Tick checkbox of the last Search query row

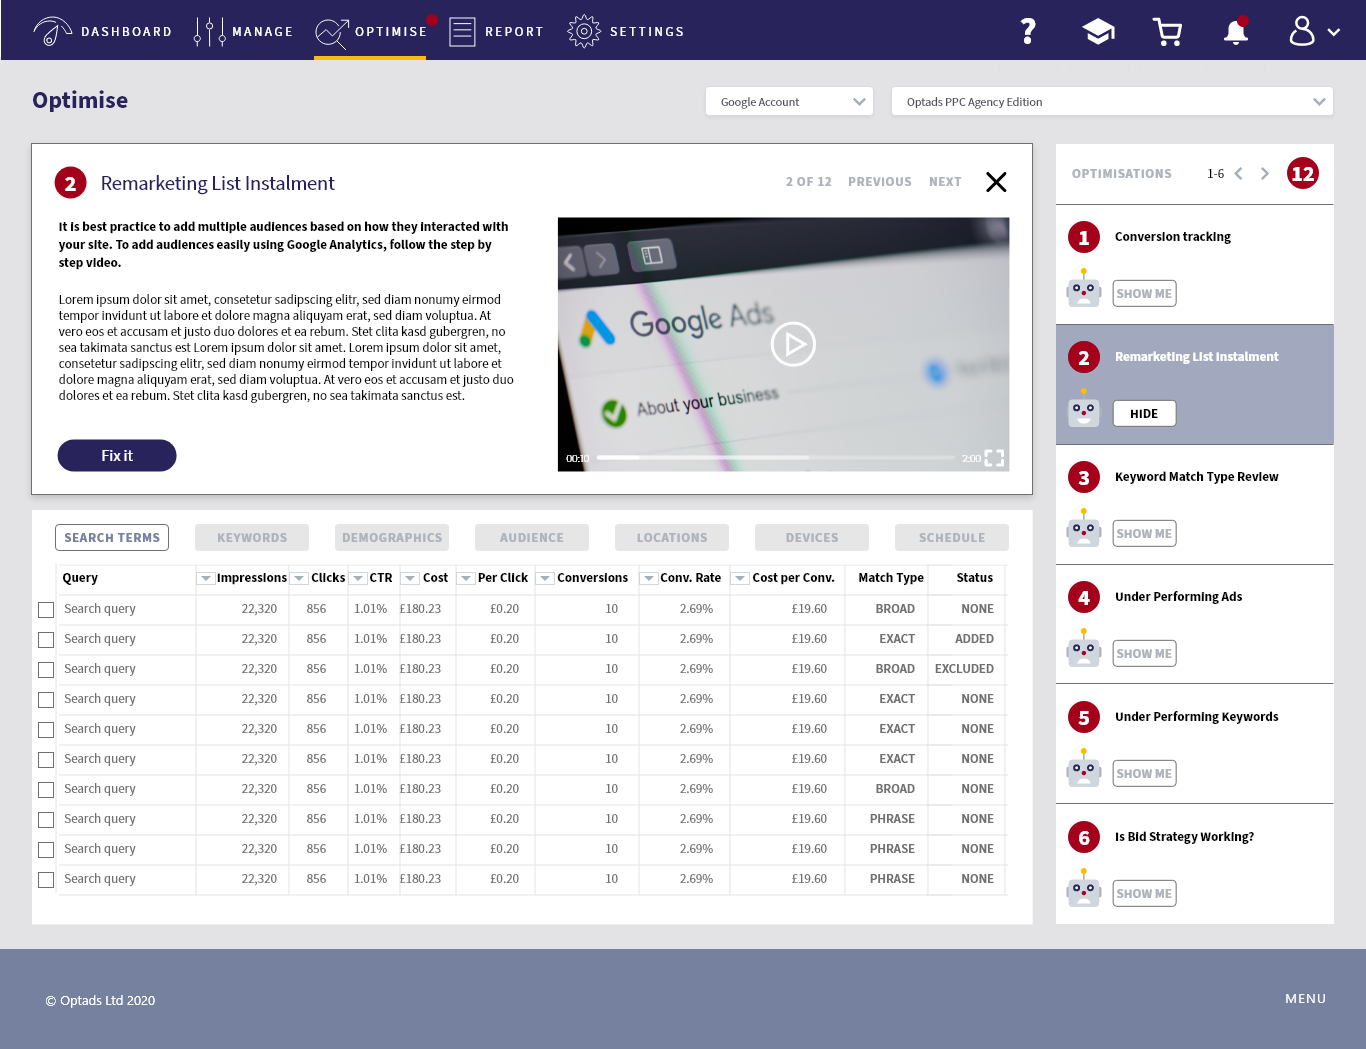pos(46,880)
